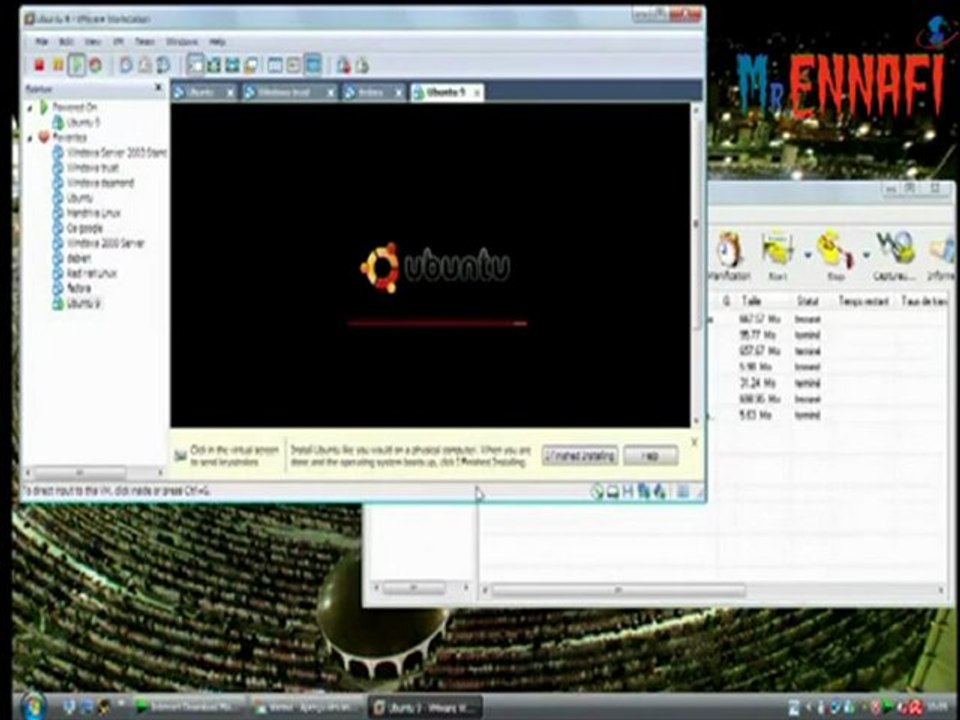Open the Windows menu in VMware

(x=182, y=42)
